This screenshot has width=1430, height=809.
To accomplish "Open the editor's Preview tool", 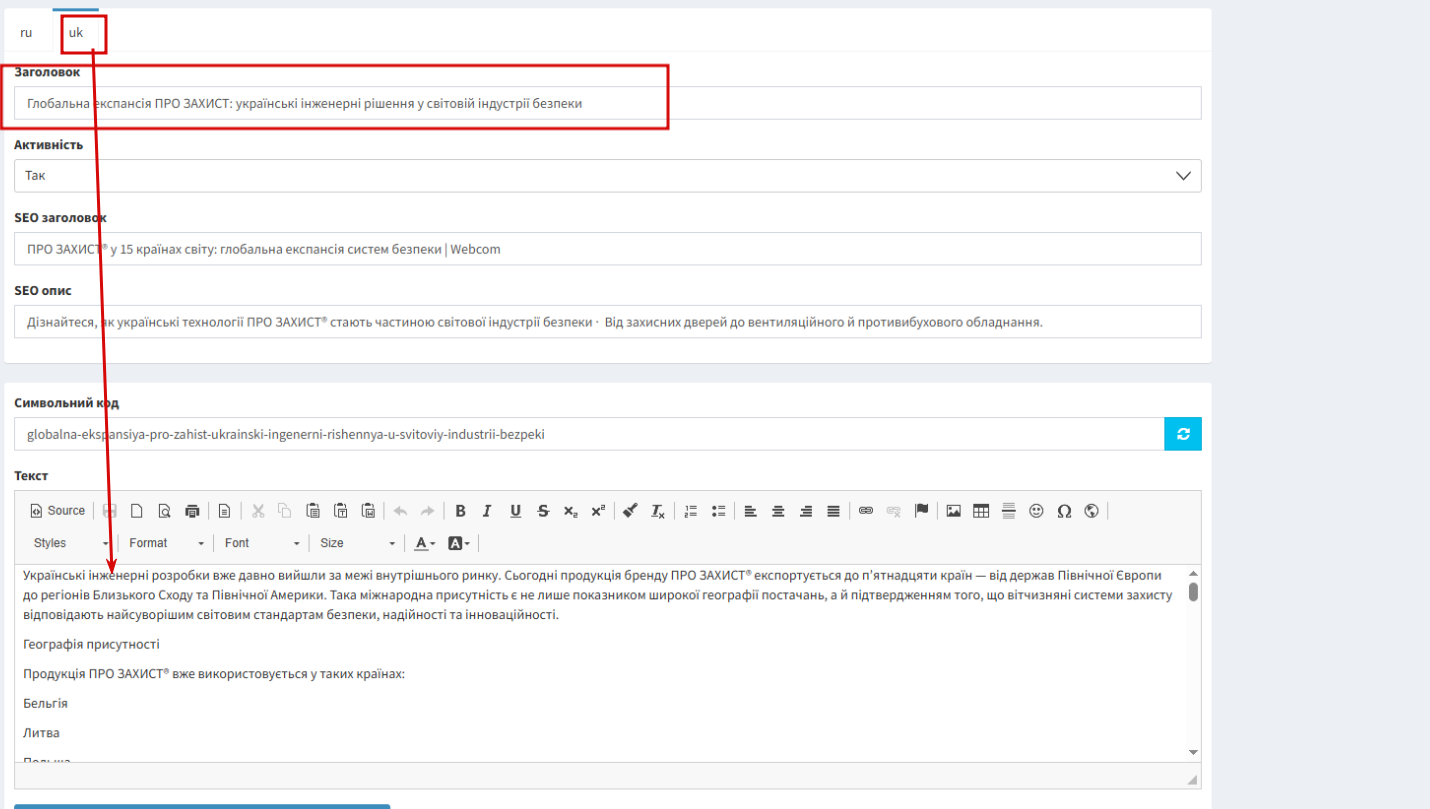I will tap(164, 511).
